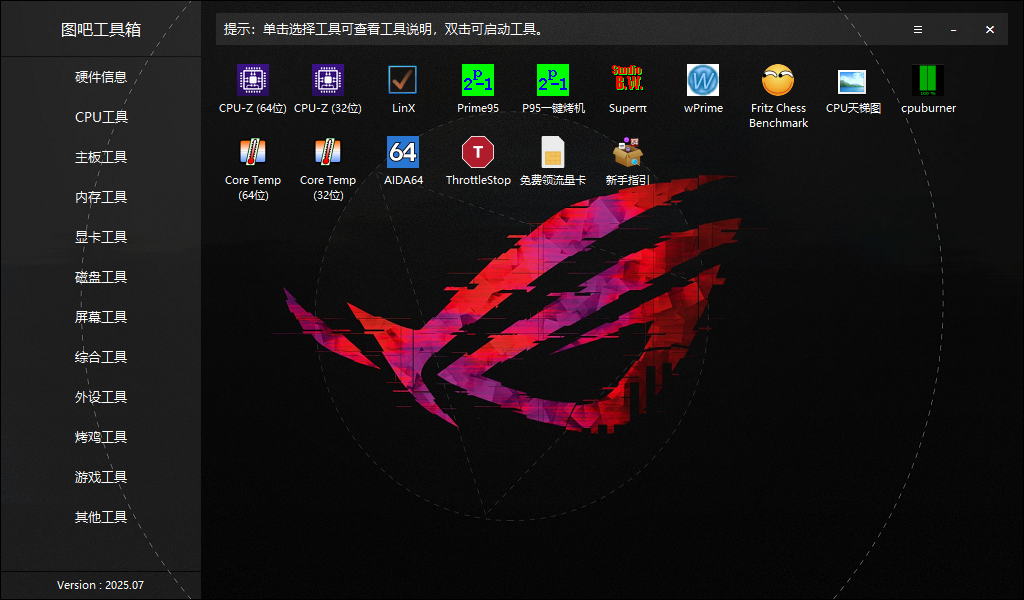Select the Prime95 icon
The image size is (1024, 600).
coord(478,80)
